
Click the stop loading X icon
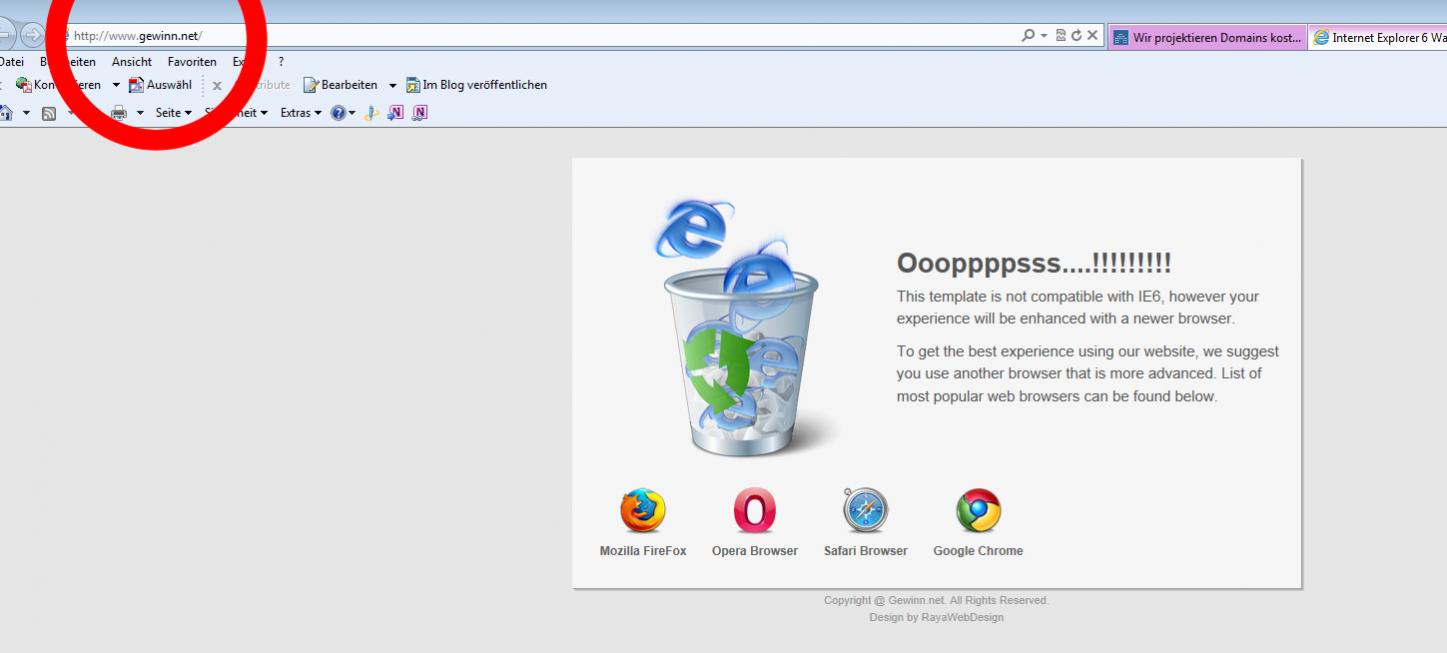click(1092, 36)
